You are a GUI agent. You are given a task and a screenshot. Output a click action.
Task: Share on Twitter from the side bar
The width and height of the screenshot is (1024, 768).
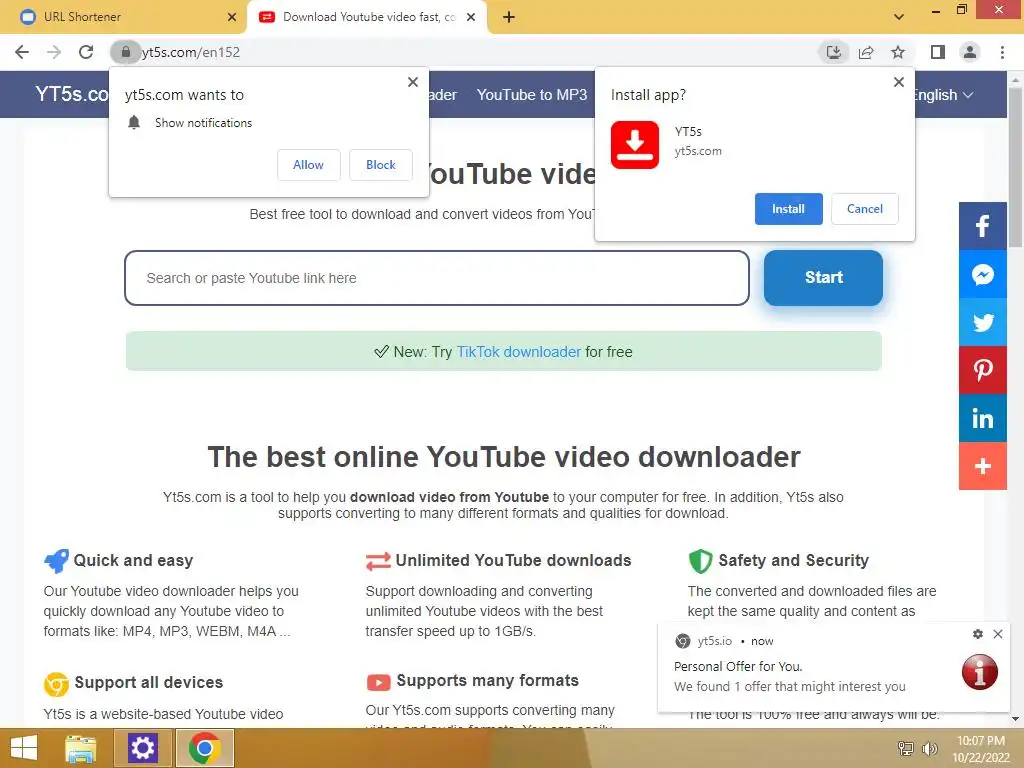(982, 322)
